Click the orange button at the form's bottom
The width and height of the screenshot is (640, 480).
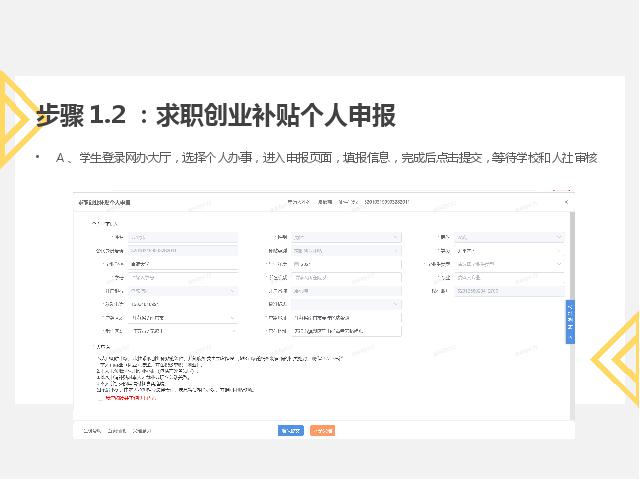tap(322, 430)
